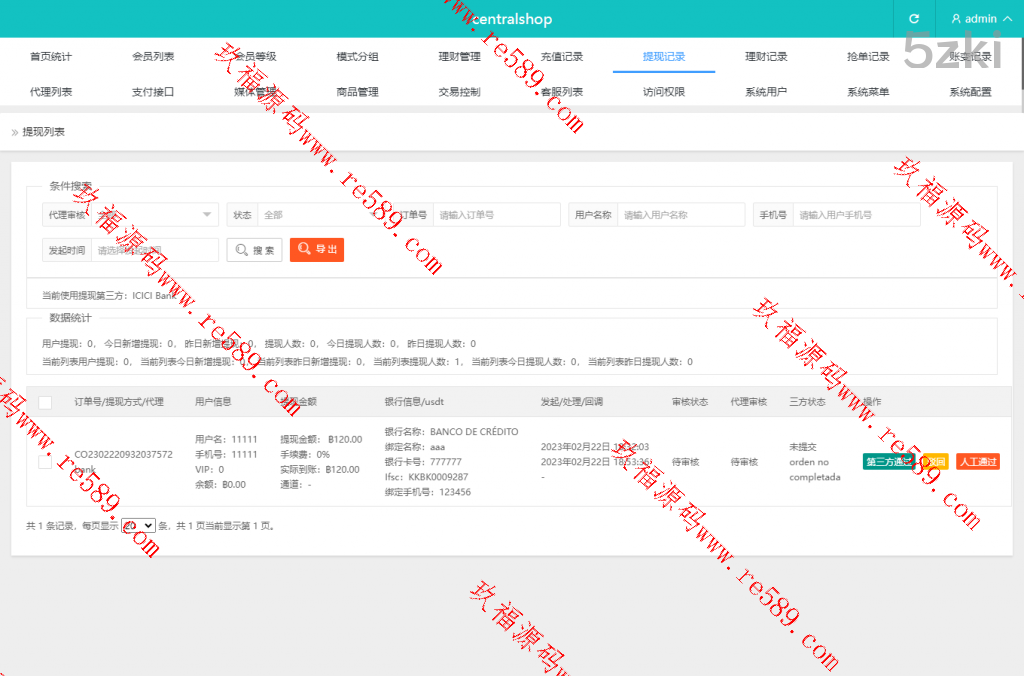1024x676 pixels.
Task: Click the refresh icon in top bar
Action: 913,19
